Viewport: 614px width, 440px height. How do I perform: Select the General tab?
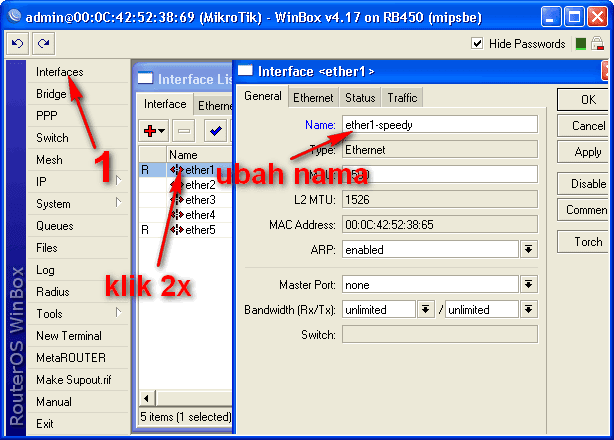[x=263, y=96]
